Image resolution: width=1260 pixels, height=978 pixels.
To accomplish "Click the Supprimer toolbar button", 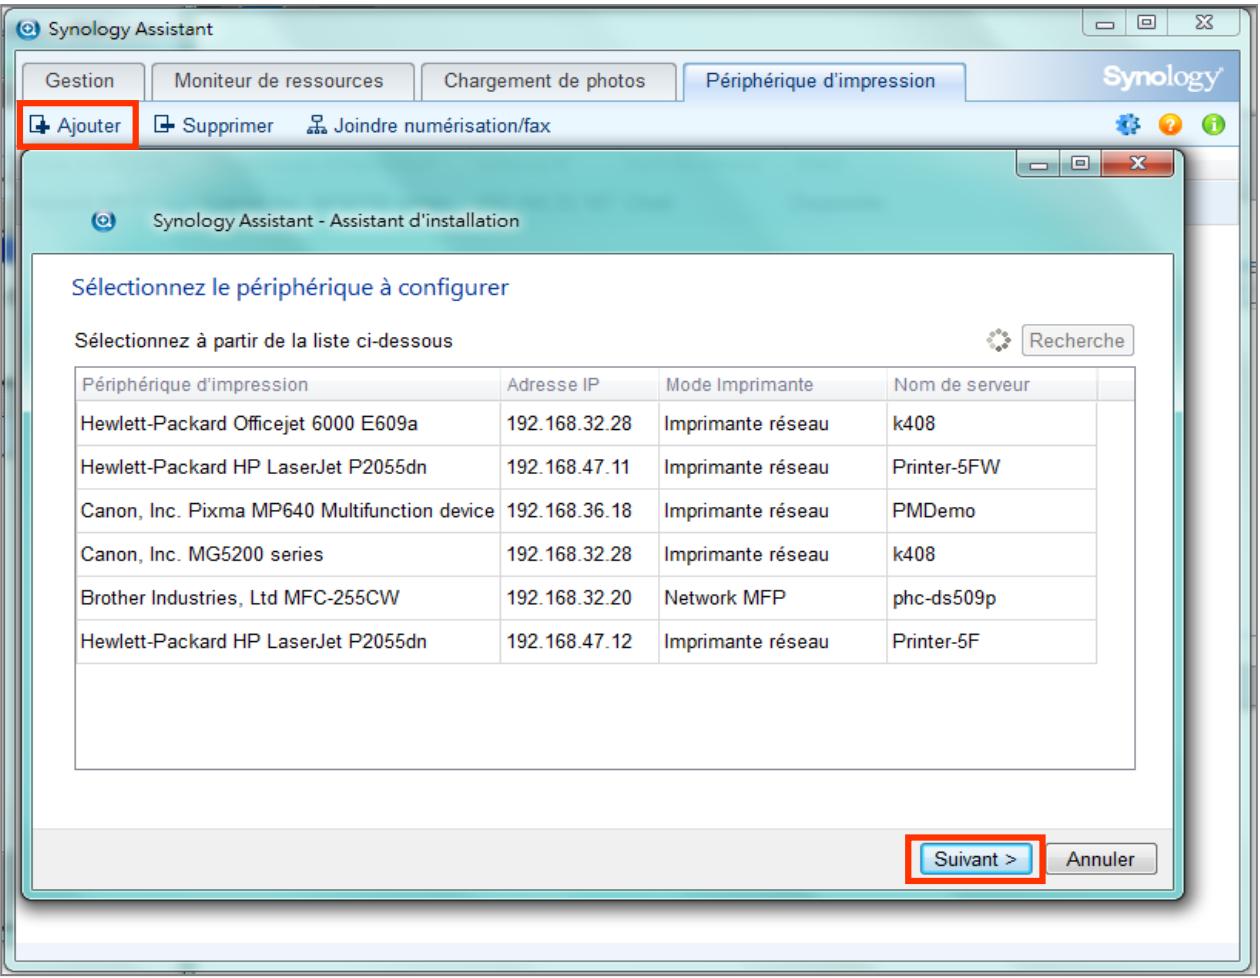I will pyautogui.click(x=213, y=126).
